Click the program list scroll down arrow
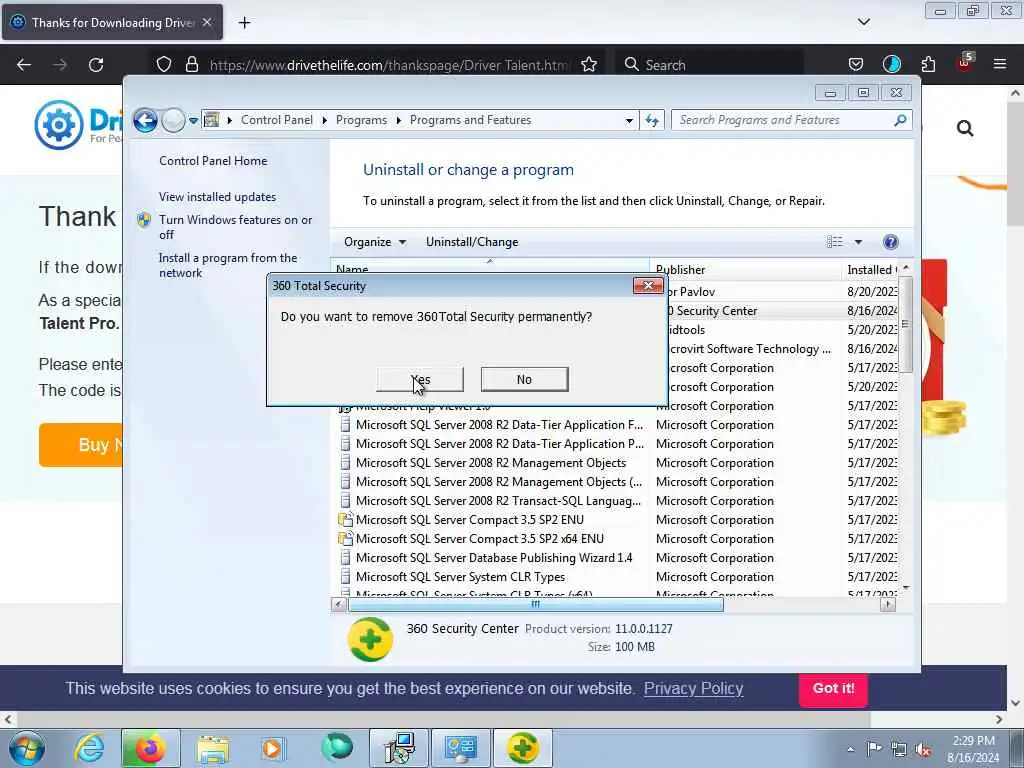Image resolution: width=1024 pixels, height=768 pixels. click(905, 588)
